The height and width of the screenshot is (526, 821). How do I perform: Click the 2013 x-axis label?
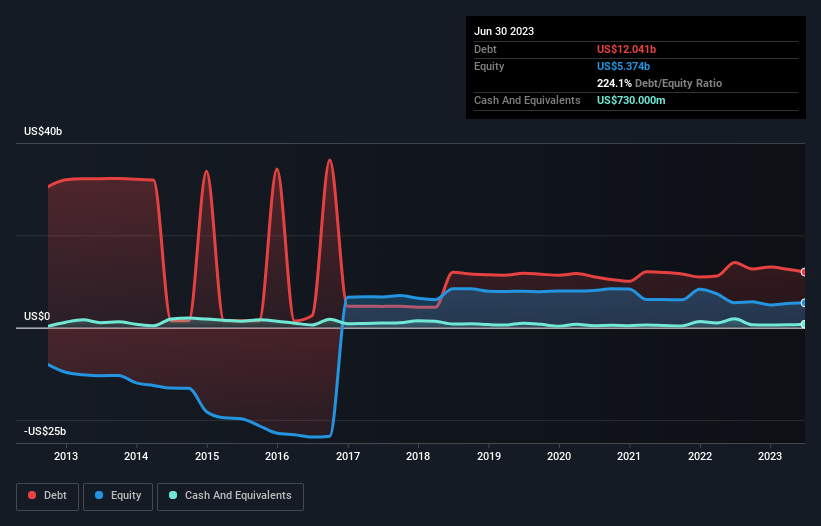pos(66,456)
